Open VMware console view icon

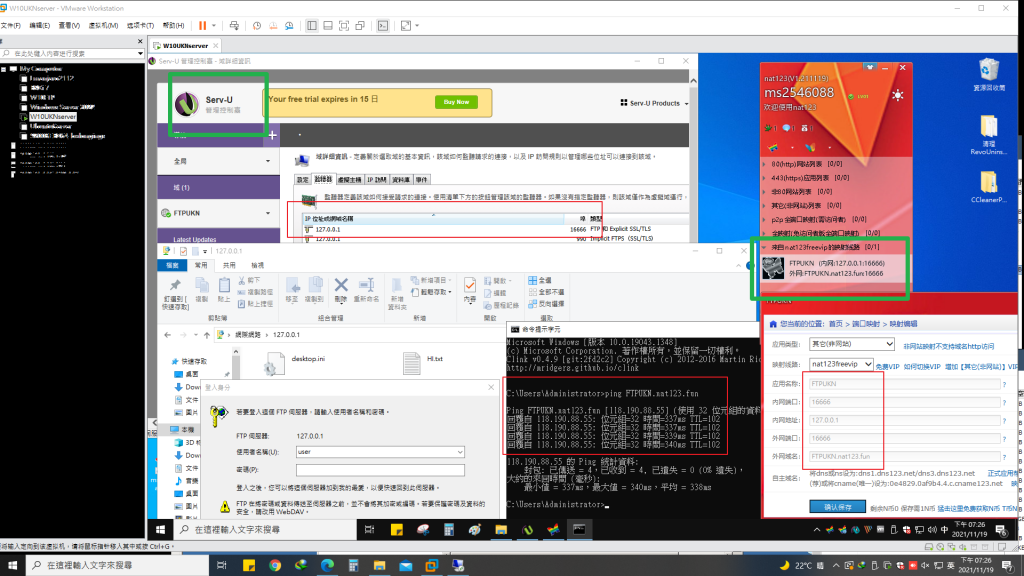click(x=383, y=25)
